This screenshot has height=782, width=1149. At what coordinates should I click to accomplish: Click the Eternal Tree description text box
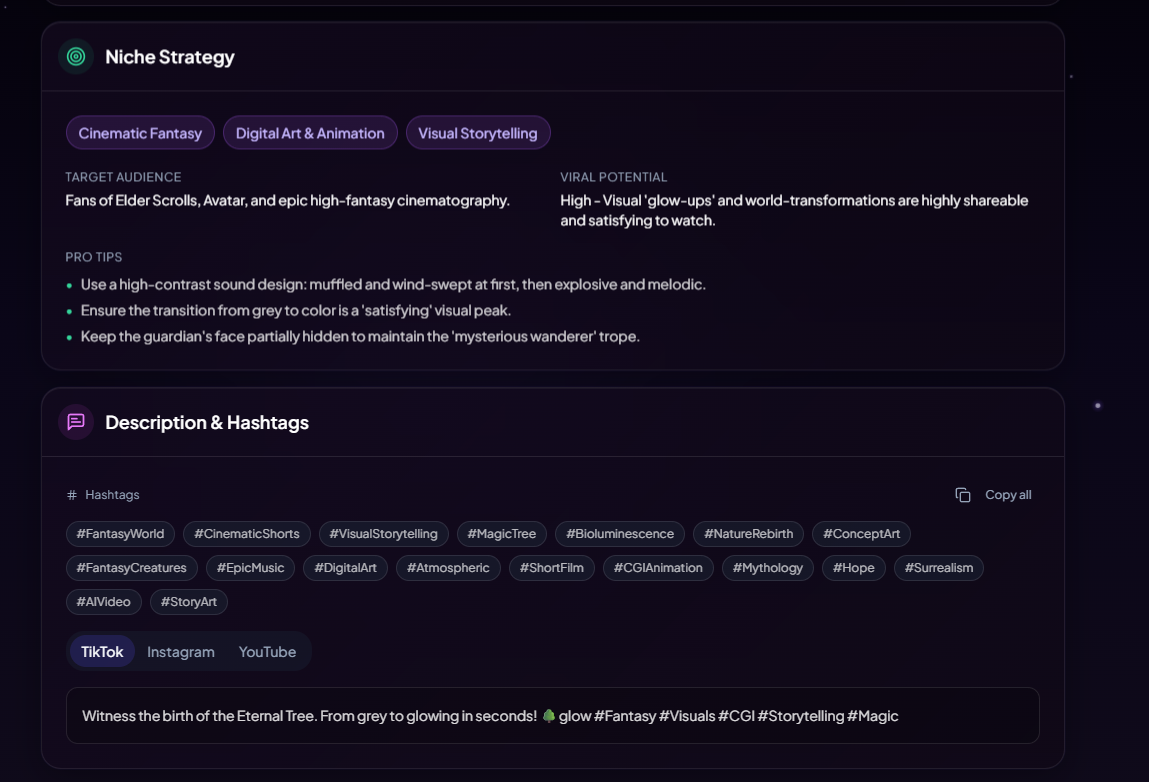(x=552, y=716)
